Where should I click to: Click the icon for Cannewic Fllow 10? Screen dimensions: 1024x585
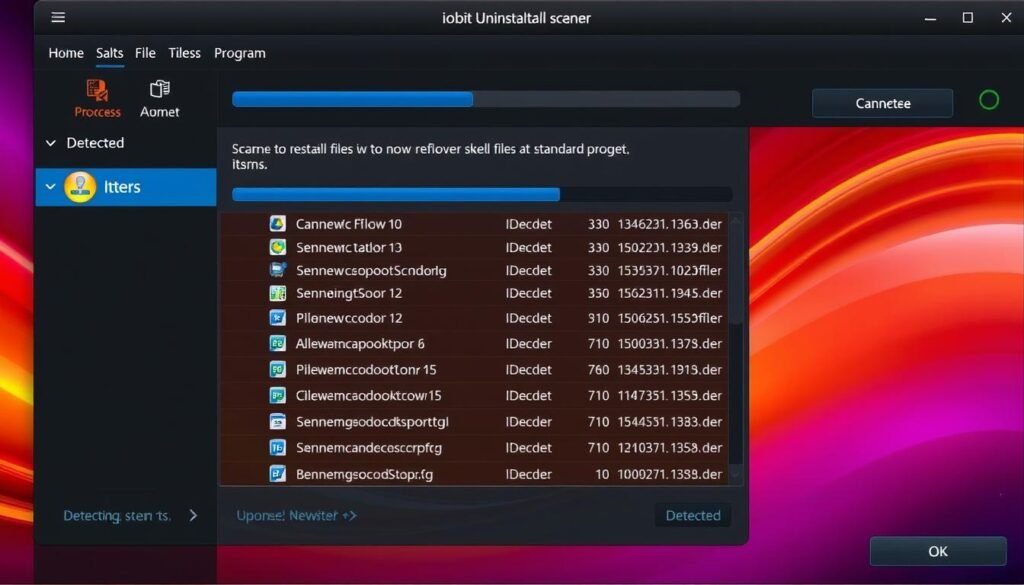(278, 224)
